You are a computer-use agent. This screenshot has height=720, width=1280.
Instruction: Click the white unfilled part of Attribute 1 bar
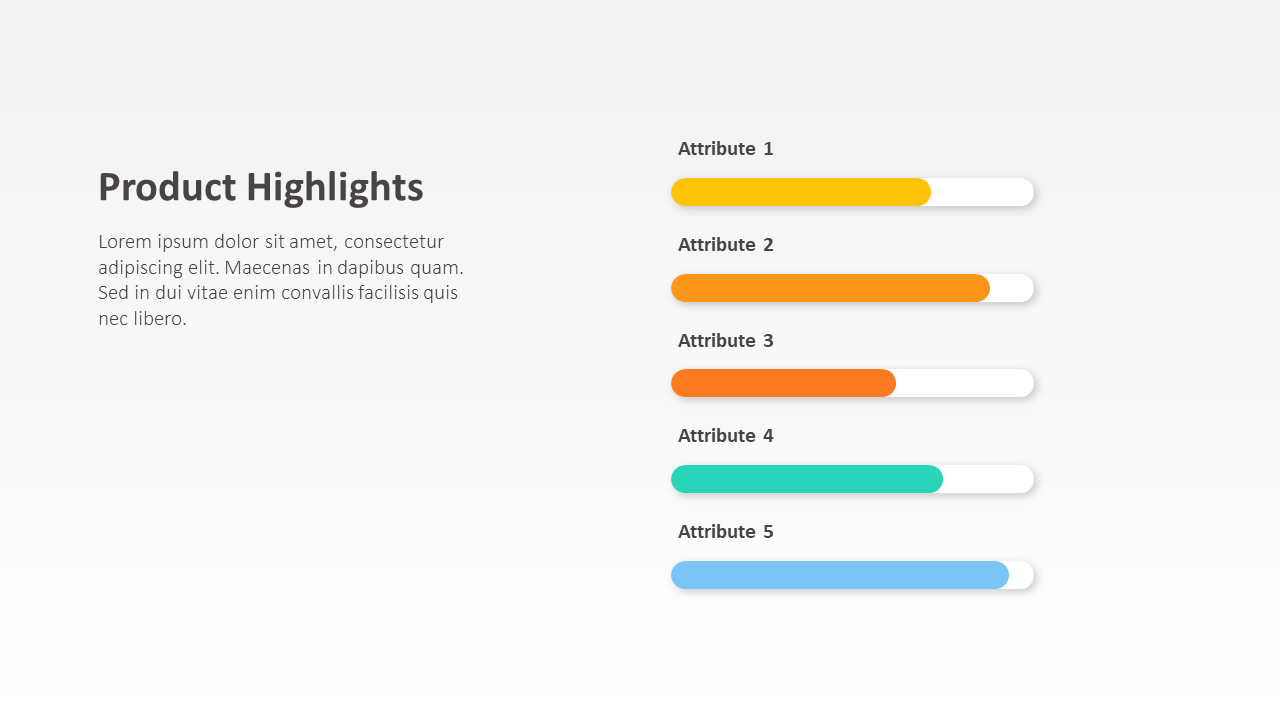tap(982, 192)
